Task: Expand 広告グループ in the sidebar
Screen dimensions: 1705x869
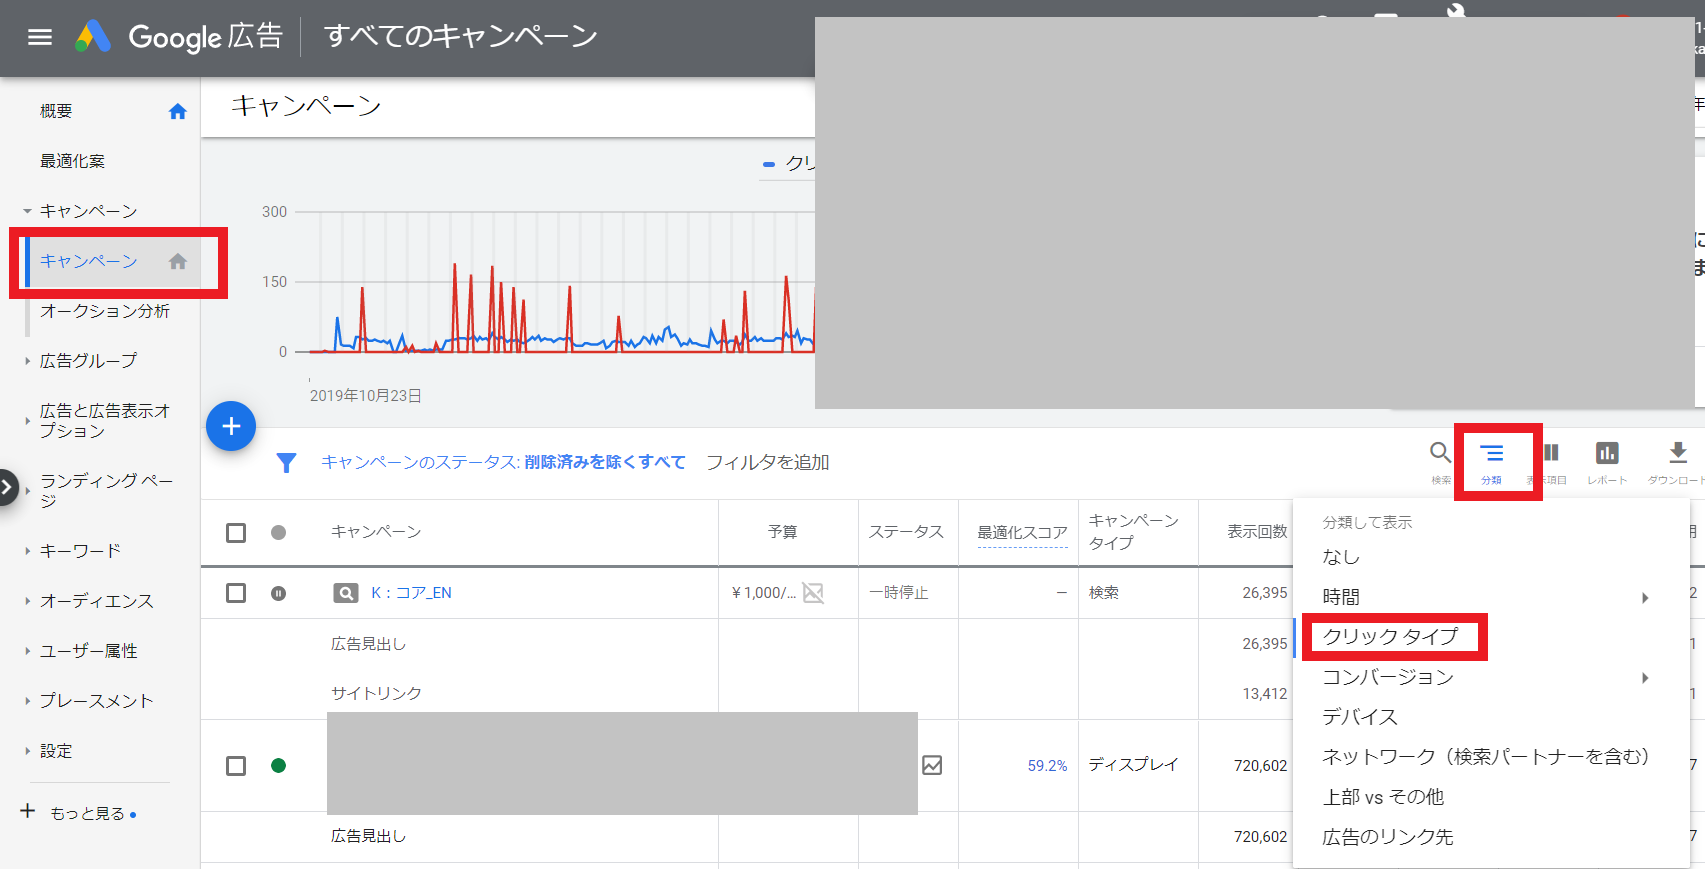Action: (27, 361)
